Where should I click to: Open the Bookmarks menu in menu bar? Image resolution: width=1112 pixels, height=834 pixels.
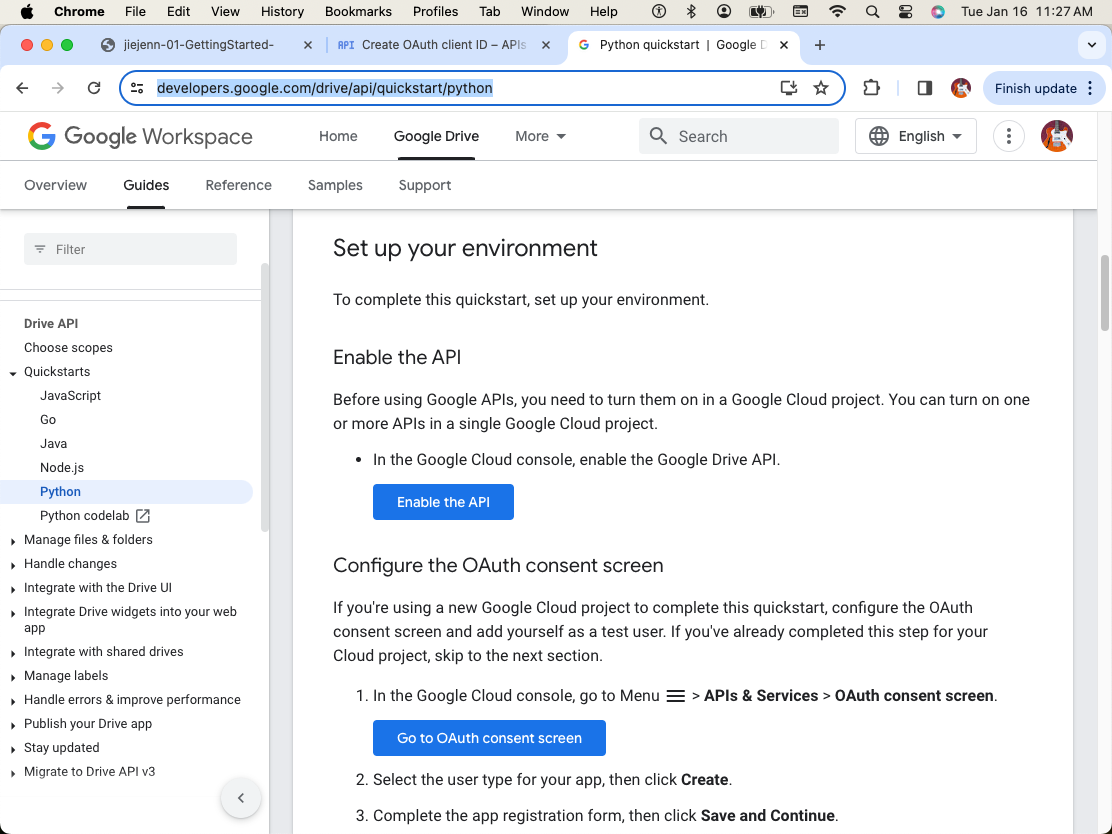[x=358, y=11]
